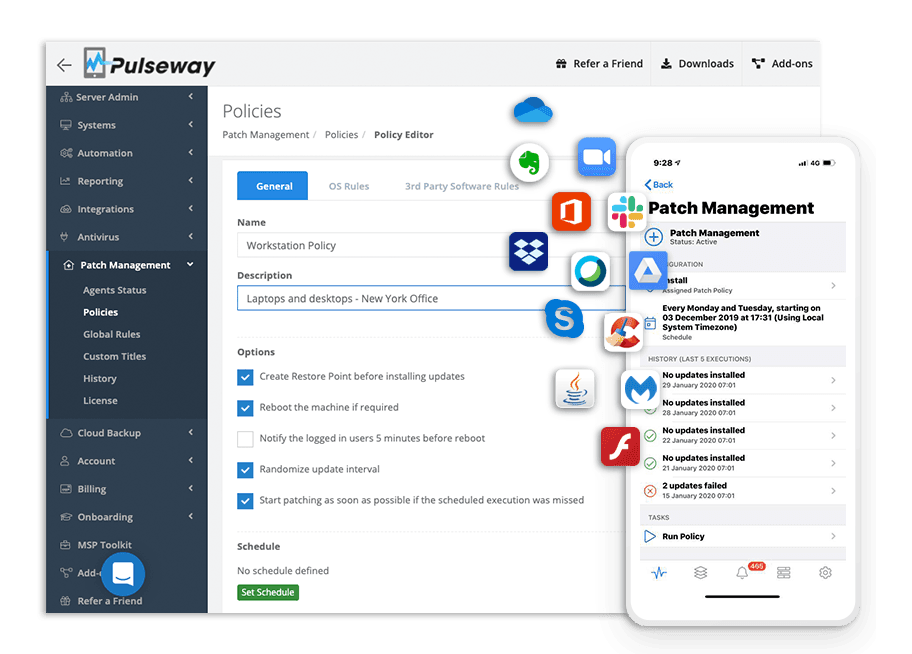Screen dimensions: 912x654
Task: Click the Cisco Webex circular icon
Action: coord(590,271)
